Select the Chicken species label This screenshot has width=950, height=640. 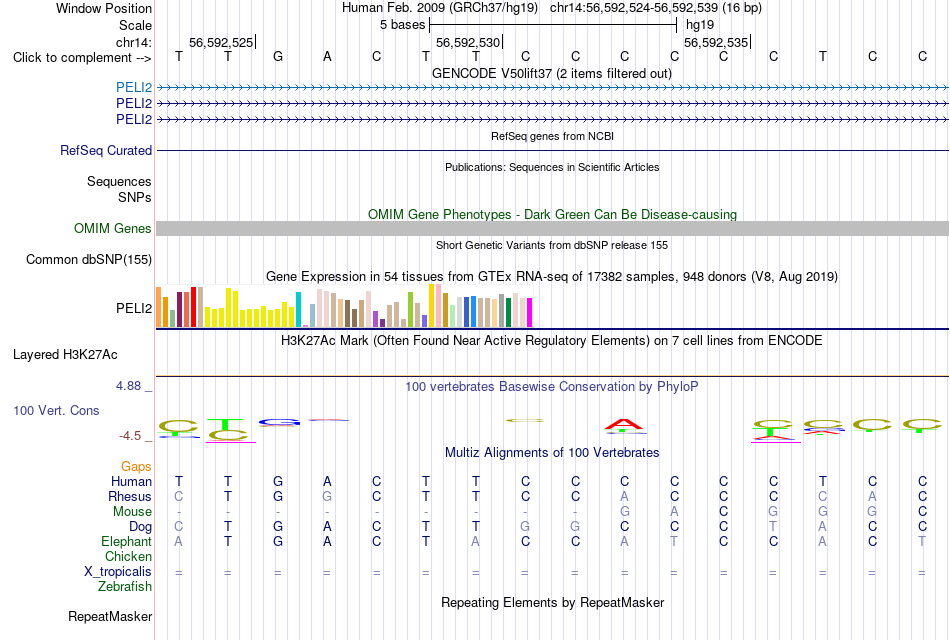128,556
